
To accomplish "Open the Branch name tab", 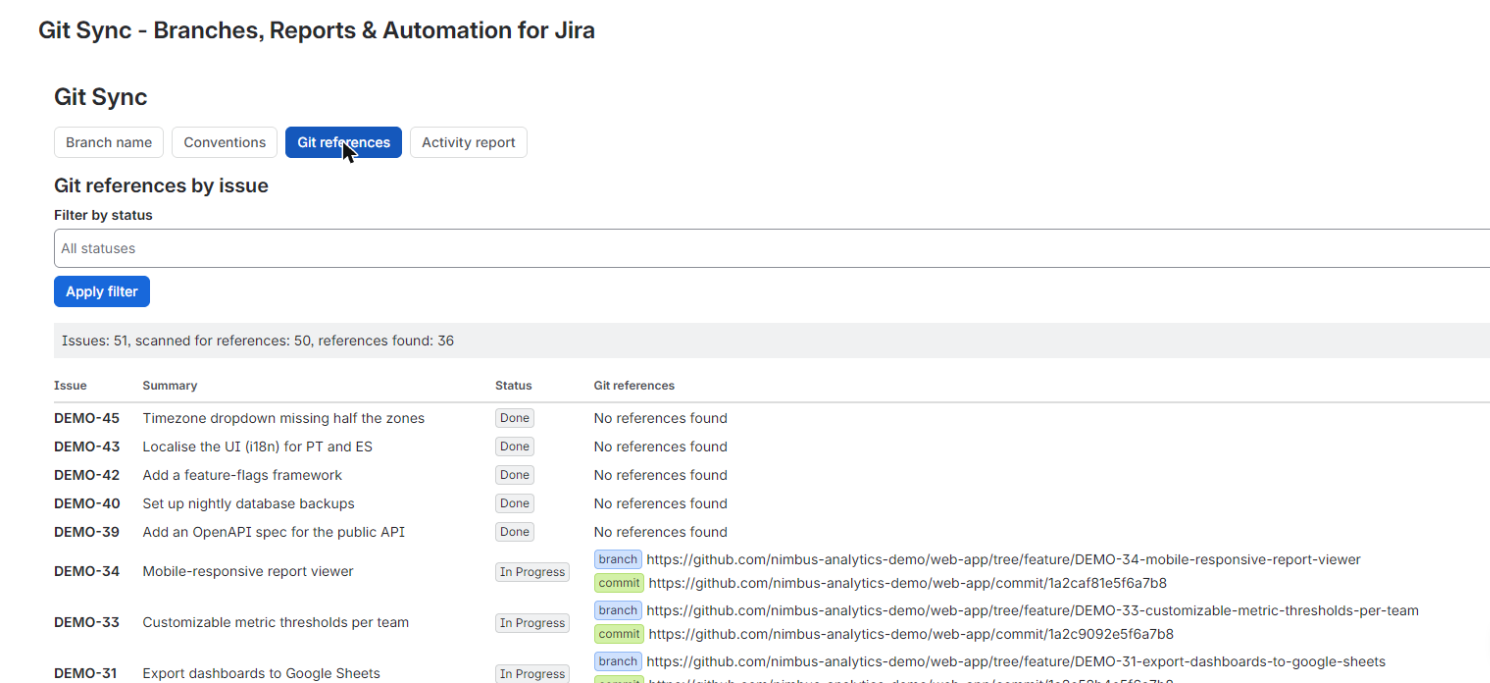I will 108,142.
